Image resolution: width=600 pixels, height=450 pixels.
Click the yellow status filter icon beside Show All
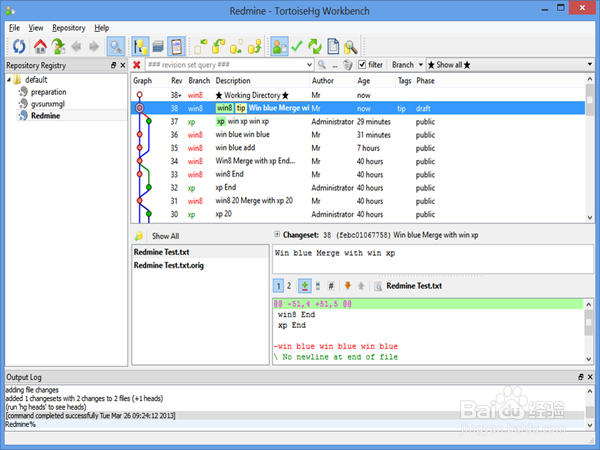click(139, 236)
